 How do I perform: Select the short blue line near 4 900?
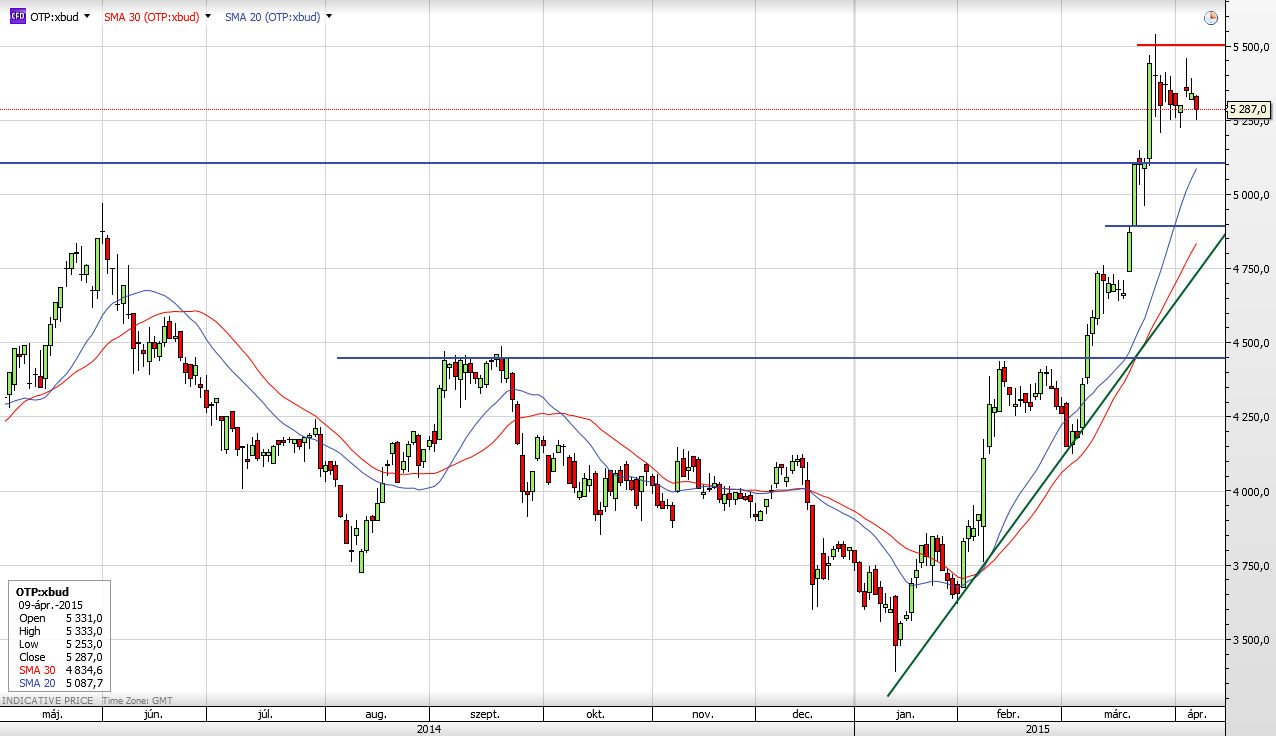pos(1165,225)
